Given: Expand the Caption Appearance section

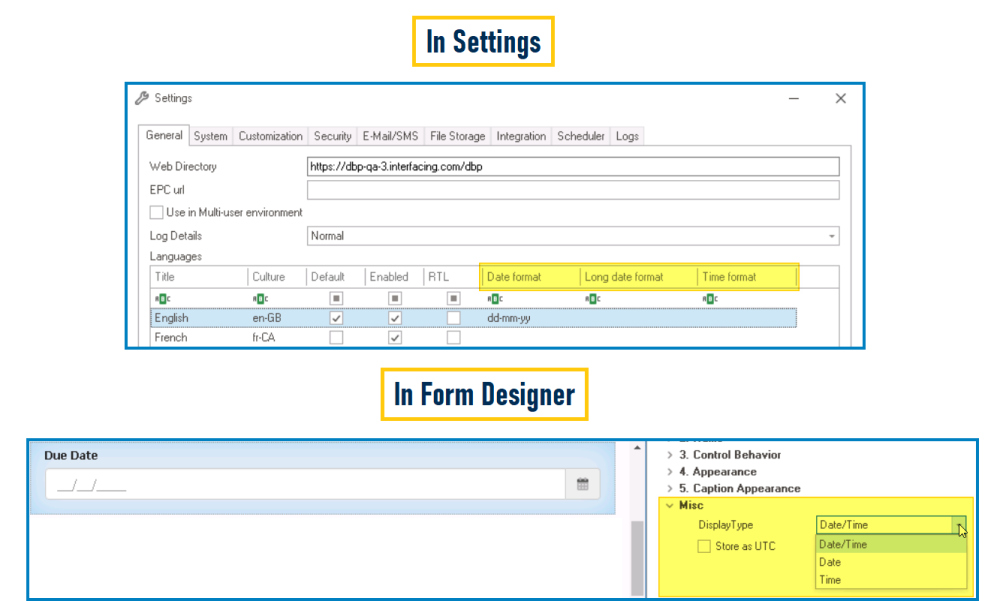Looking at the screenshot, I should point(669,488).
